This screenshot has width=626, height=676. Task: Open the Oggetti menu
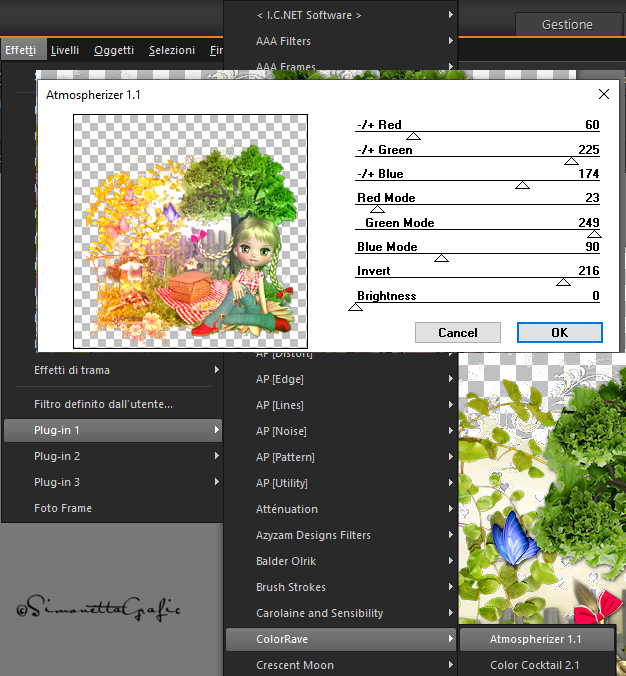[114, 50]
